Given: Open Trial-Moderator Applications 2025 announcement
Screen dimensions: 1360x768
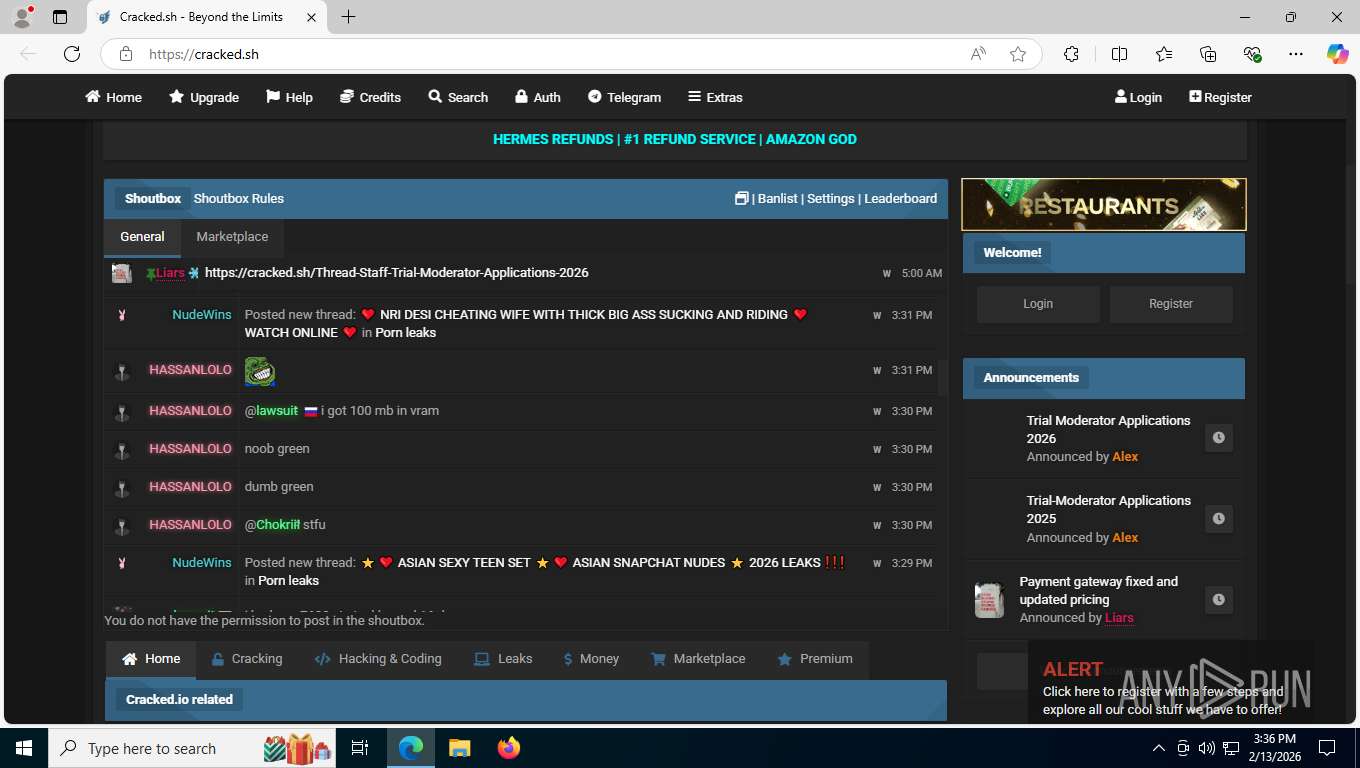Looking at the screenshot, I should (1109, 509).
